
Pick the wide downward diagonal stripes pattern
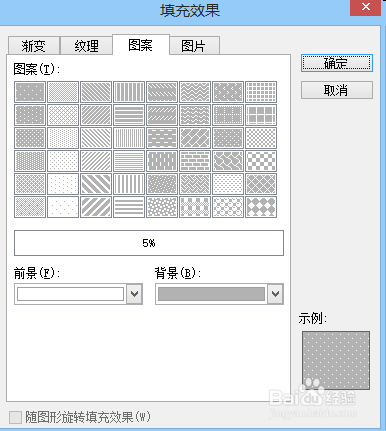(x=96, y=184)
